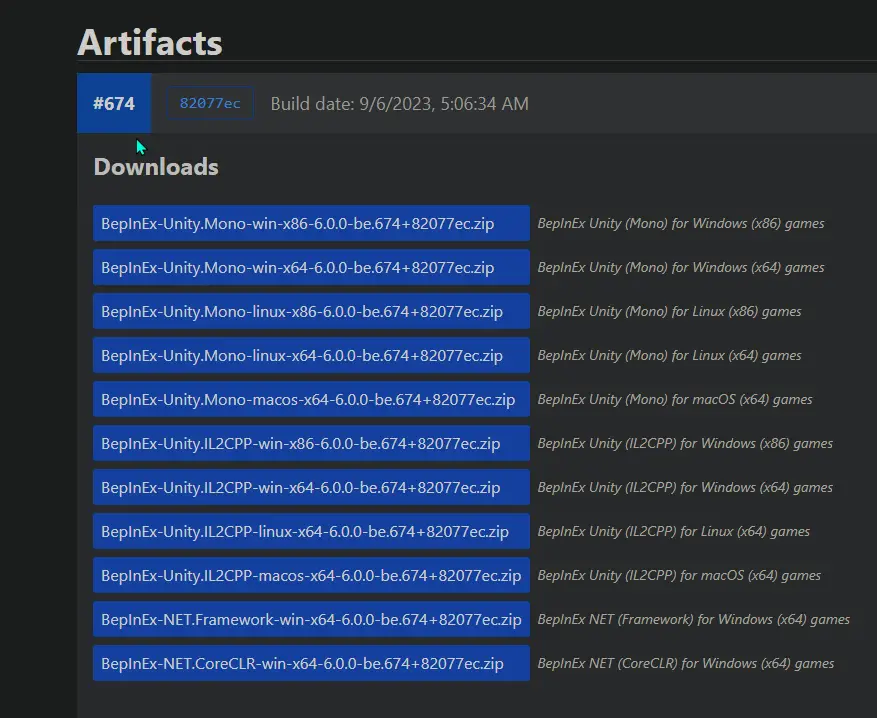Click the Artifacts heading

click(150, 42)
